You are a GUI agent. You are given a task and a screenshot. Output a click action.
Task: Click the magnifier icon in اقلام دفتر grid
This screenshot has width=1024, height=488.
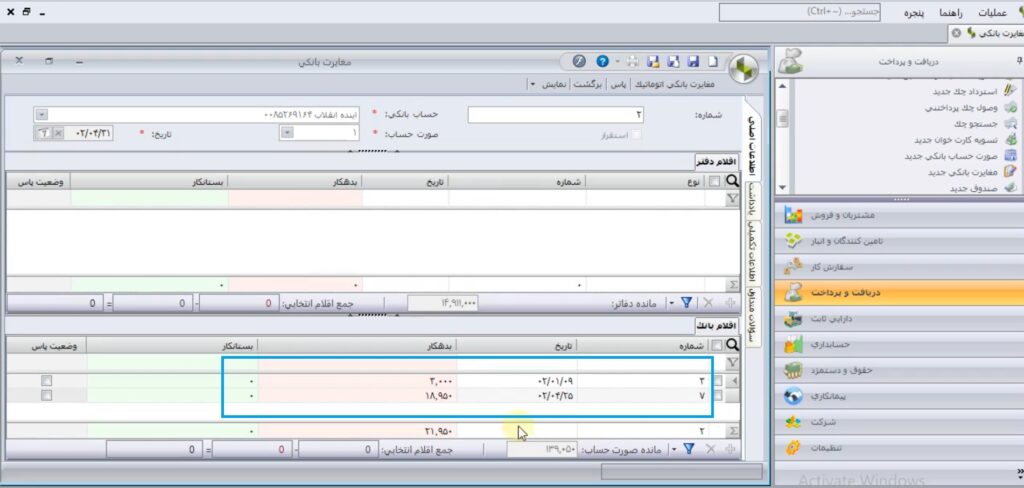[x=732, y=182]
